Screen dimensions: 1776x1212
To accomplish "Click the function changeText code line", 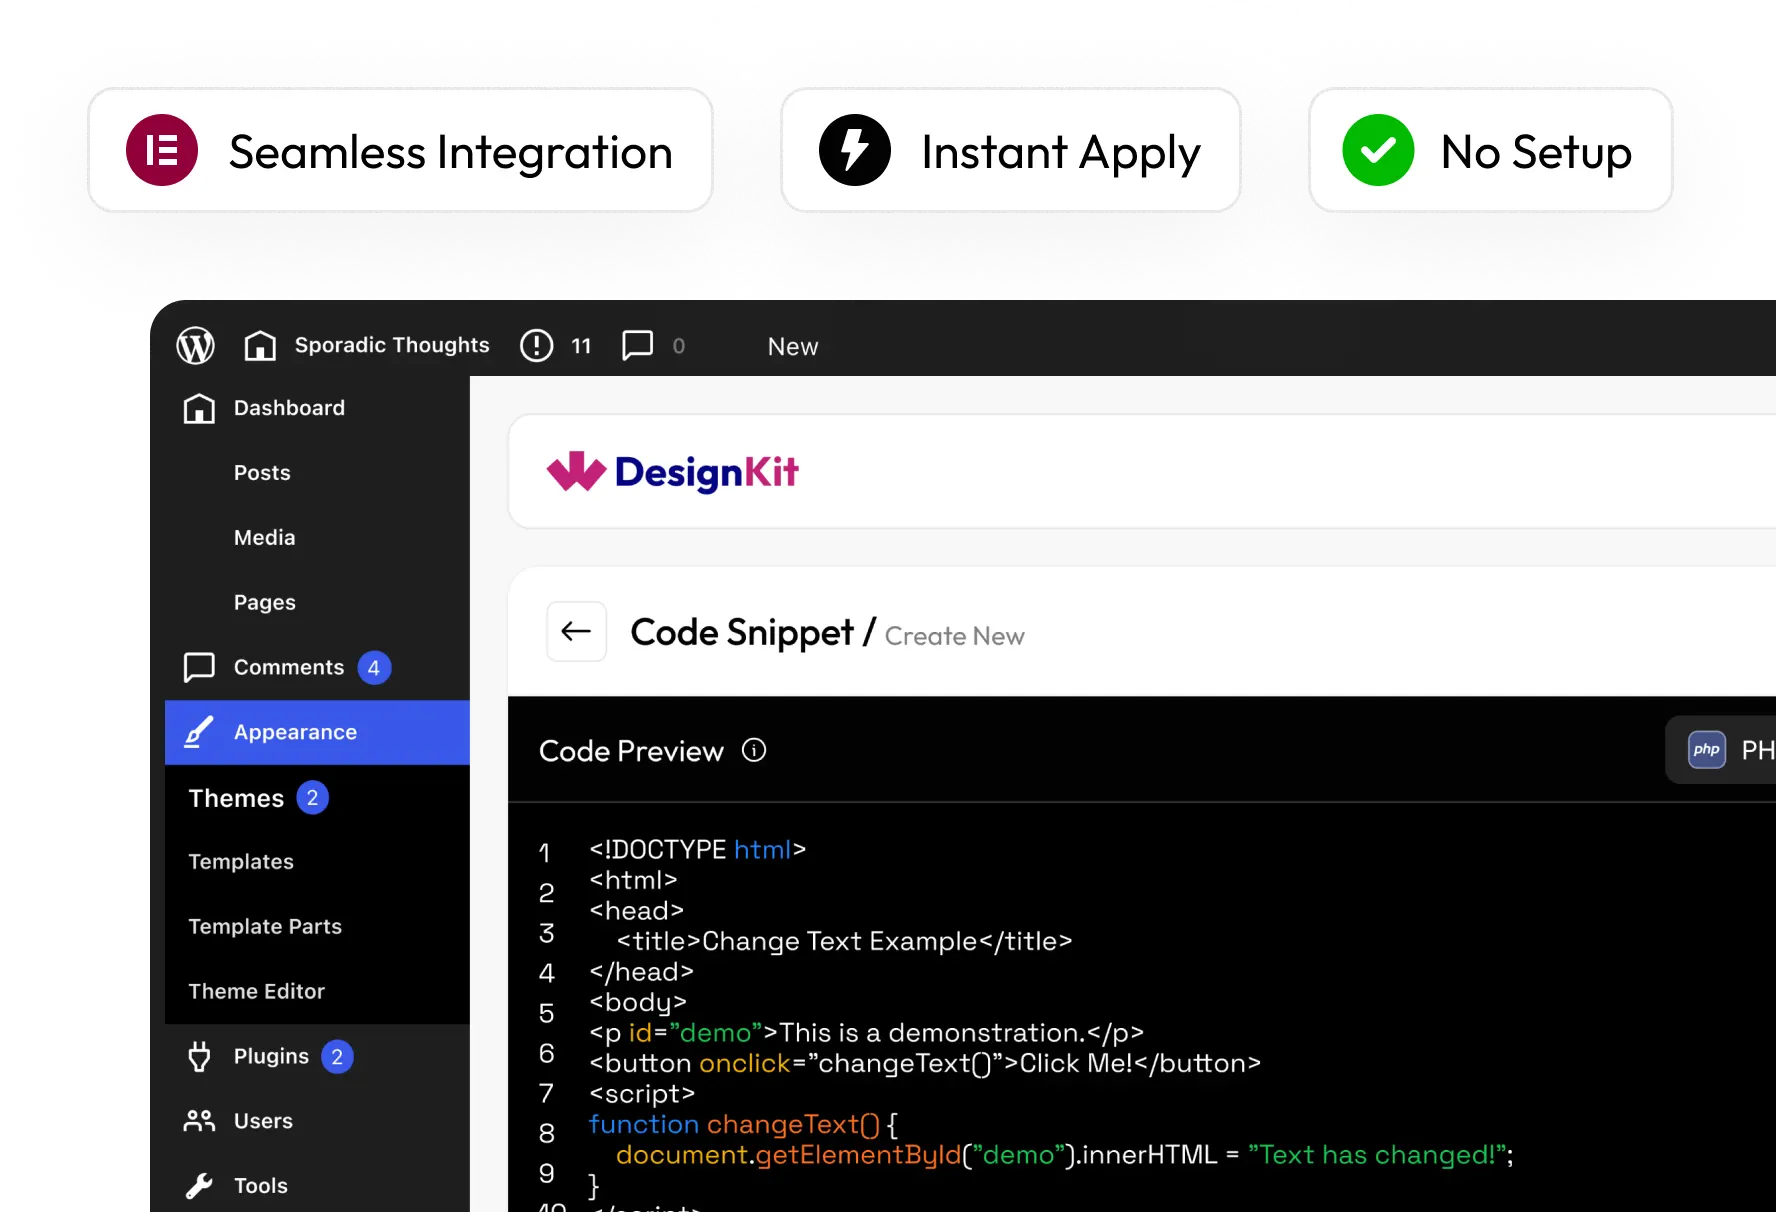I will tap(744, 1124).
